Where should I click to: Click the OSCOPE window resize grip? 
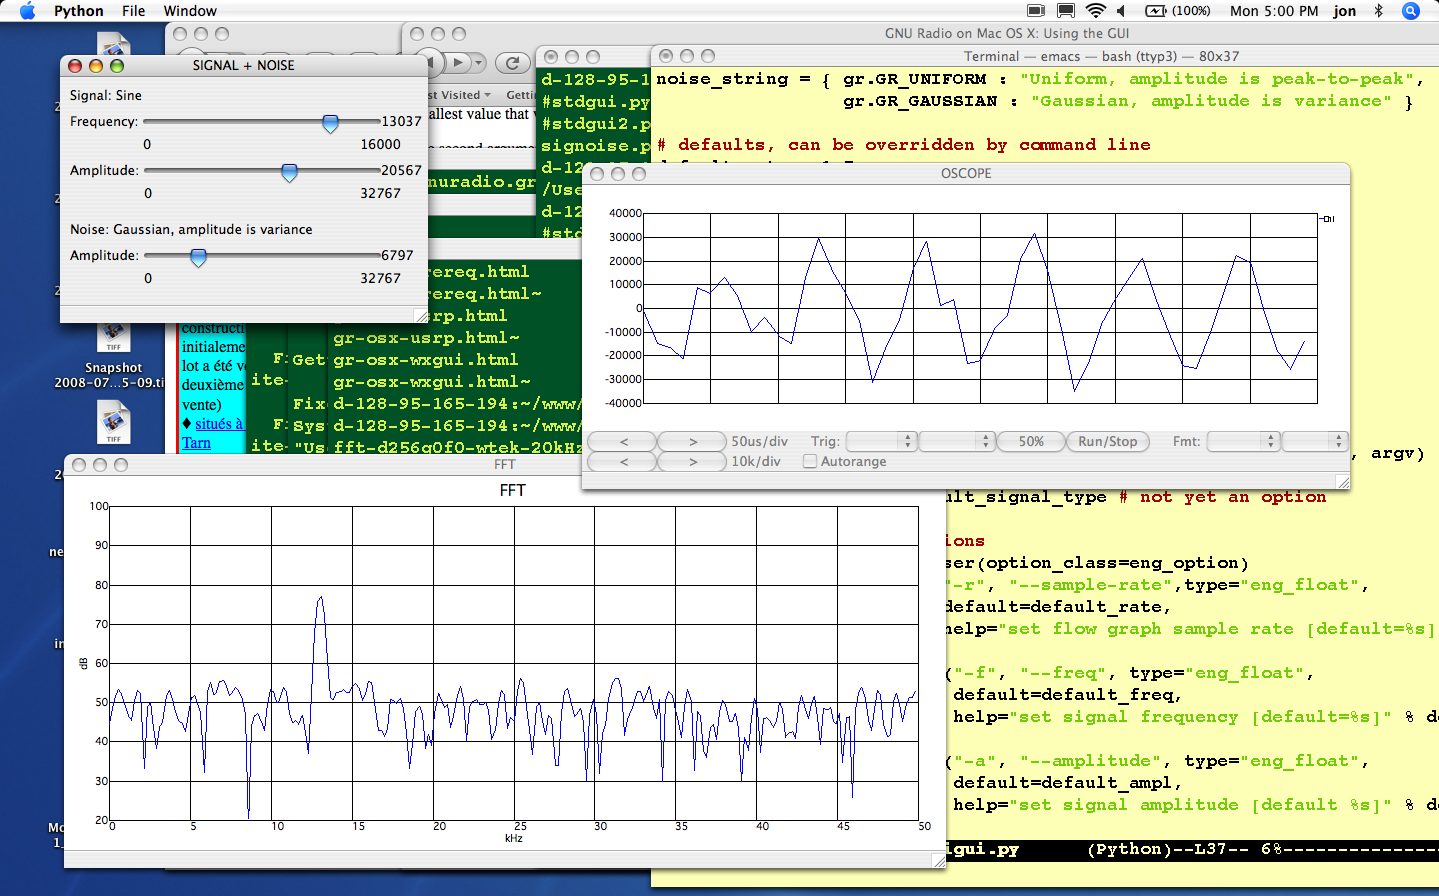(1342, 482)
